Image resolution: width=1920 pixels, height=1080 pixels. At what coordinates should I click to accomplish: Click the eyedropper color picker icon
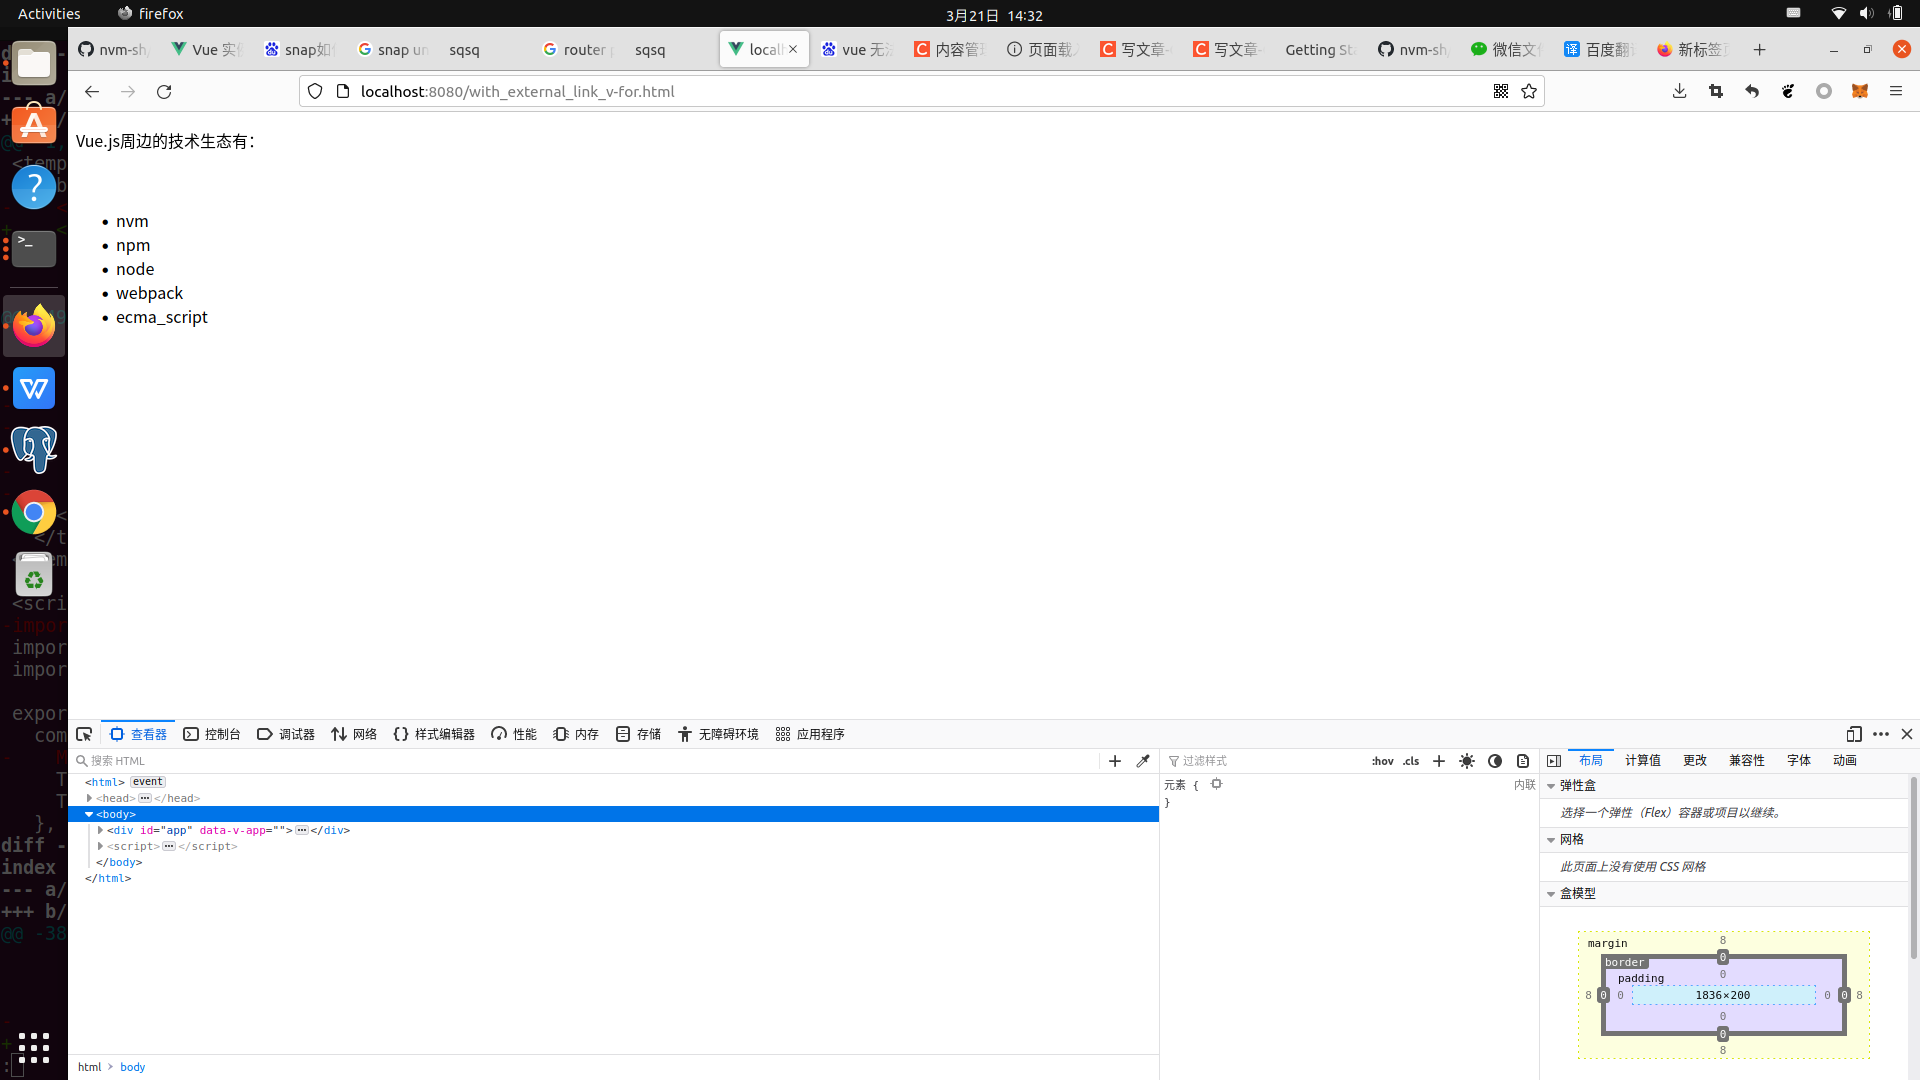[1143, 761]
